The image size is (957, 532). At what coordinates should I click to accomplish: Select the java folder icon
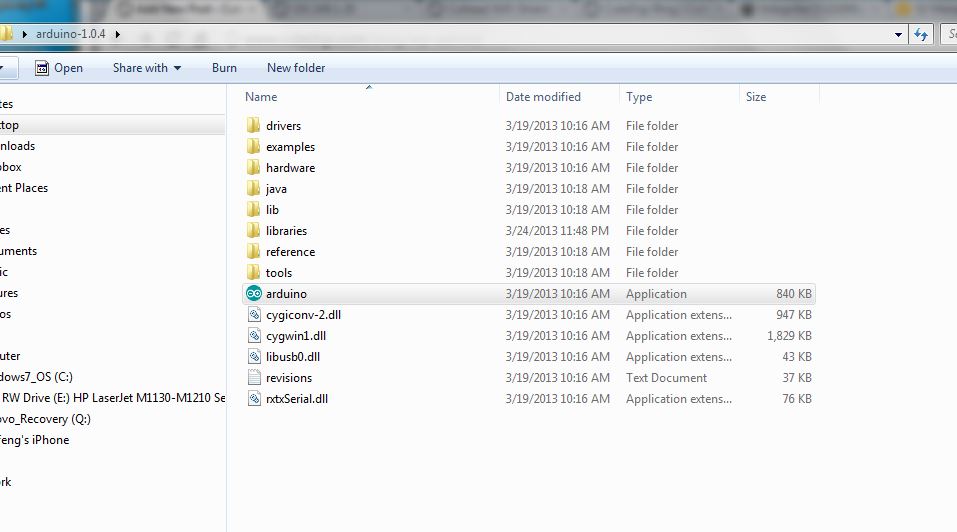pyautogui.click(x=253, y=189)
